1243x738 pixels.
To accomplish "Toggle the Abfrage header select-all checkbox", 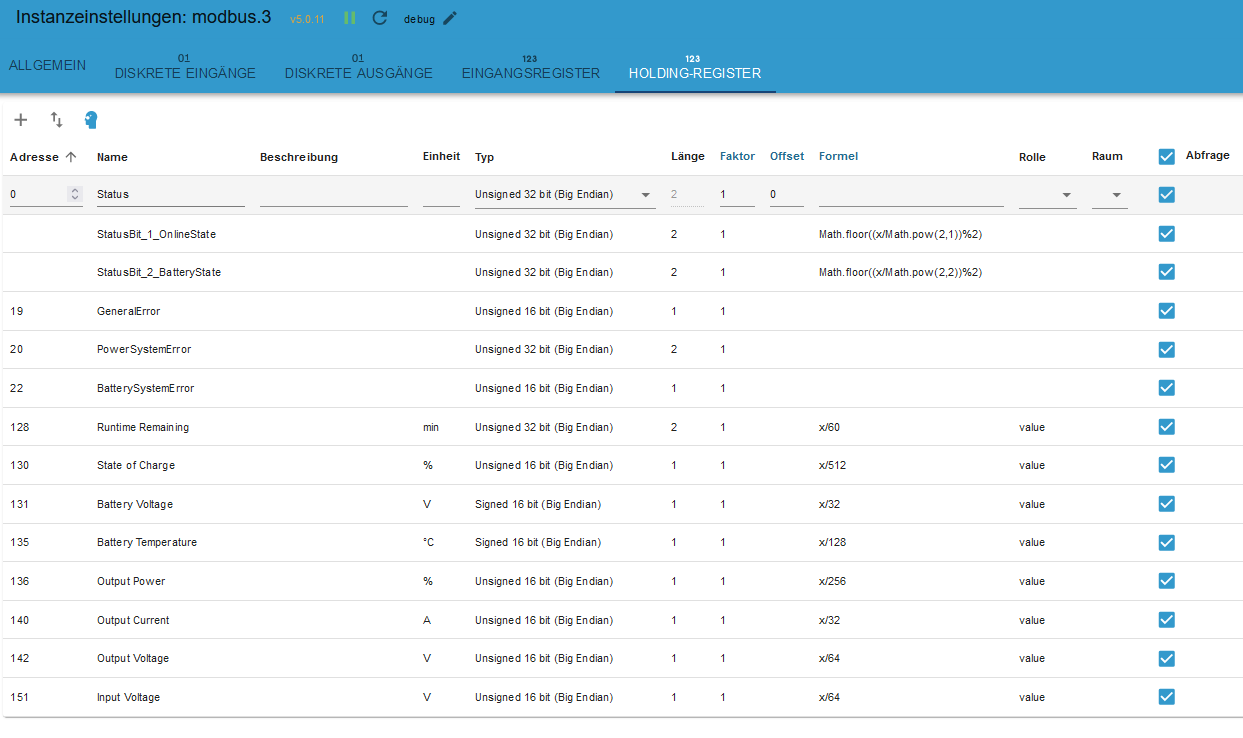I will point(1166,156).
